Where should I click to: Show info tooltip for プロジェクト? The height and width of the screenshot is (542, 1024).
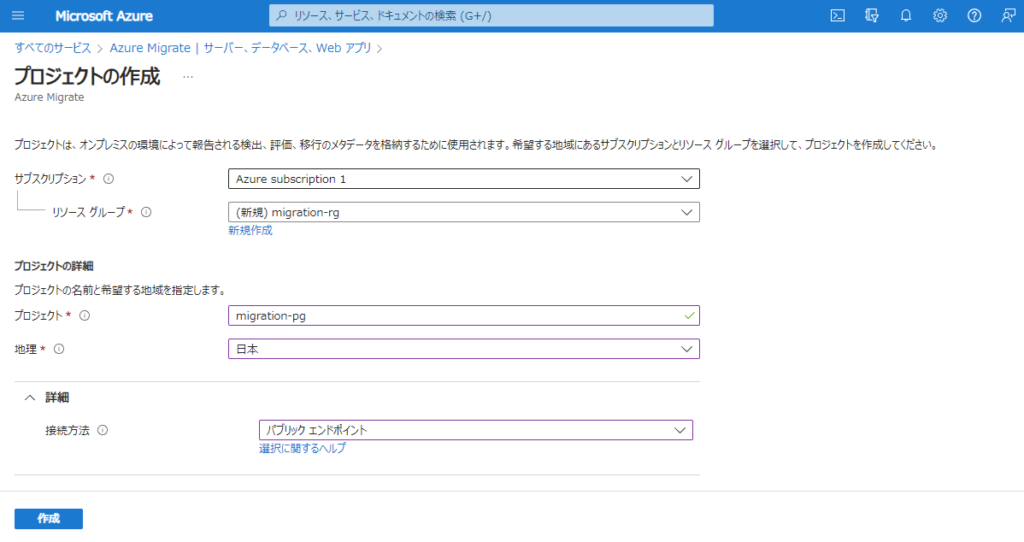[x=85, y=315]
